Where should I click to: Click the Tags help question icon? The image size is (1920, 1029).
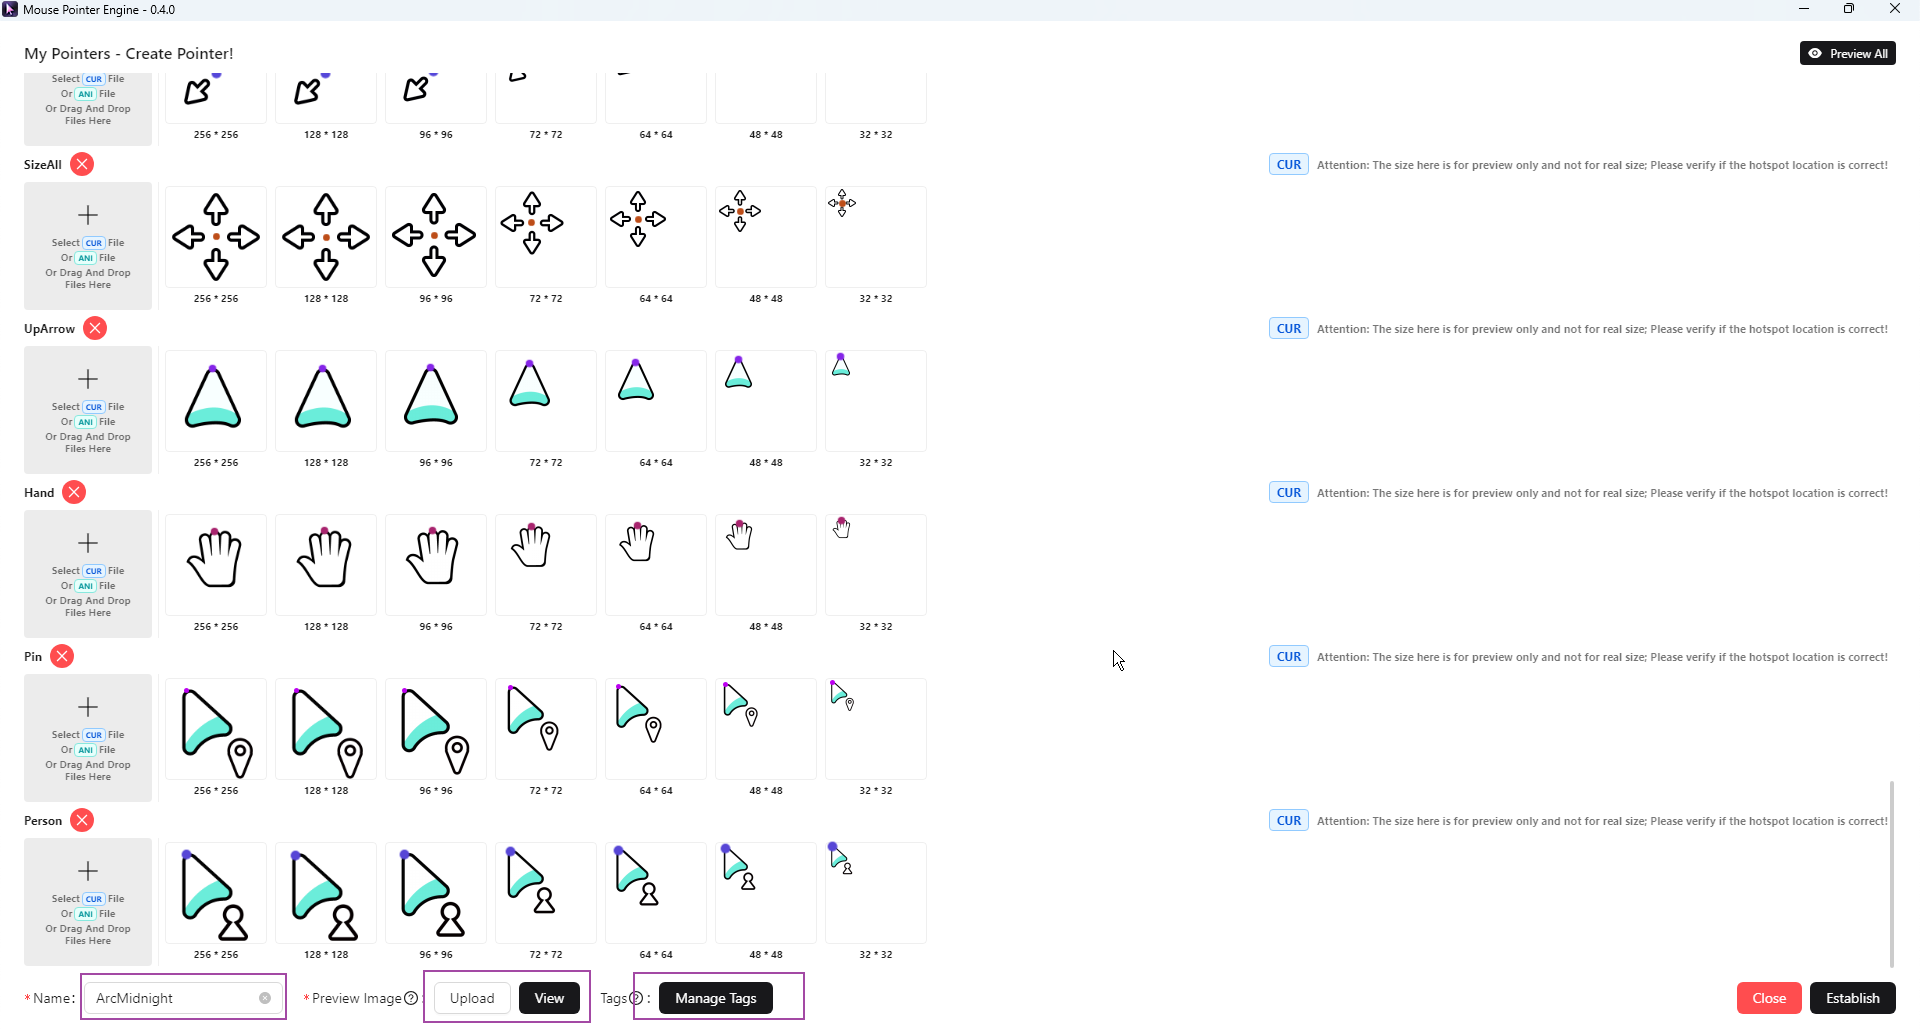coord(636,998)
